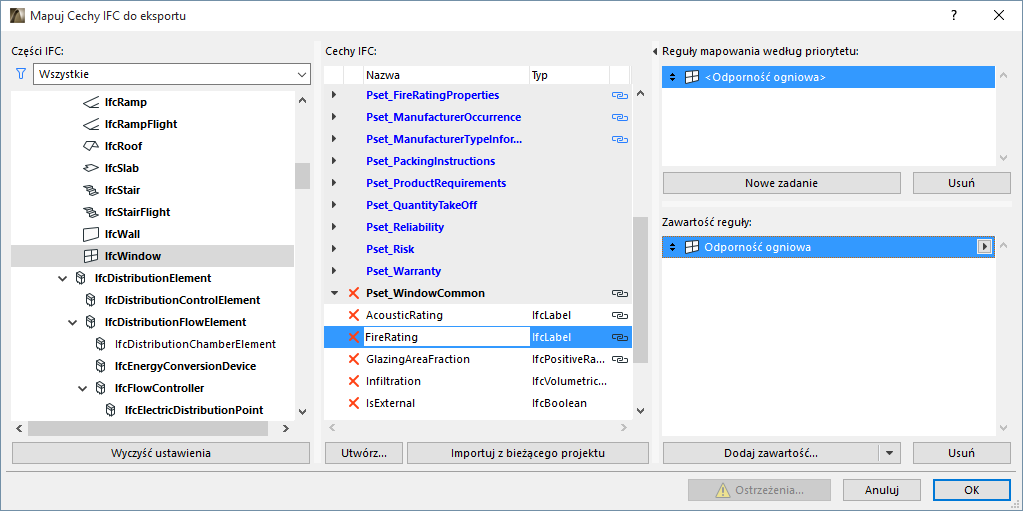This screenshot has width=1023, height=511.
Task: Open the Wszystkie filter dropdown
Action: [x=302, y=74]
